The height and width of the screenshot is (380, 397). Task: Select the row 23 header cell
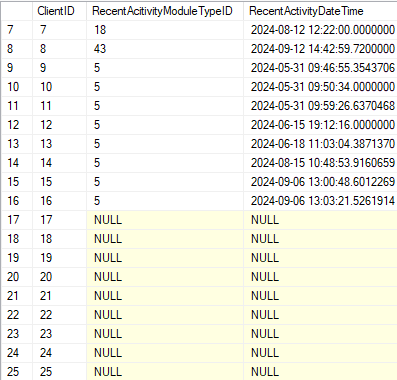(17, 334)
